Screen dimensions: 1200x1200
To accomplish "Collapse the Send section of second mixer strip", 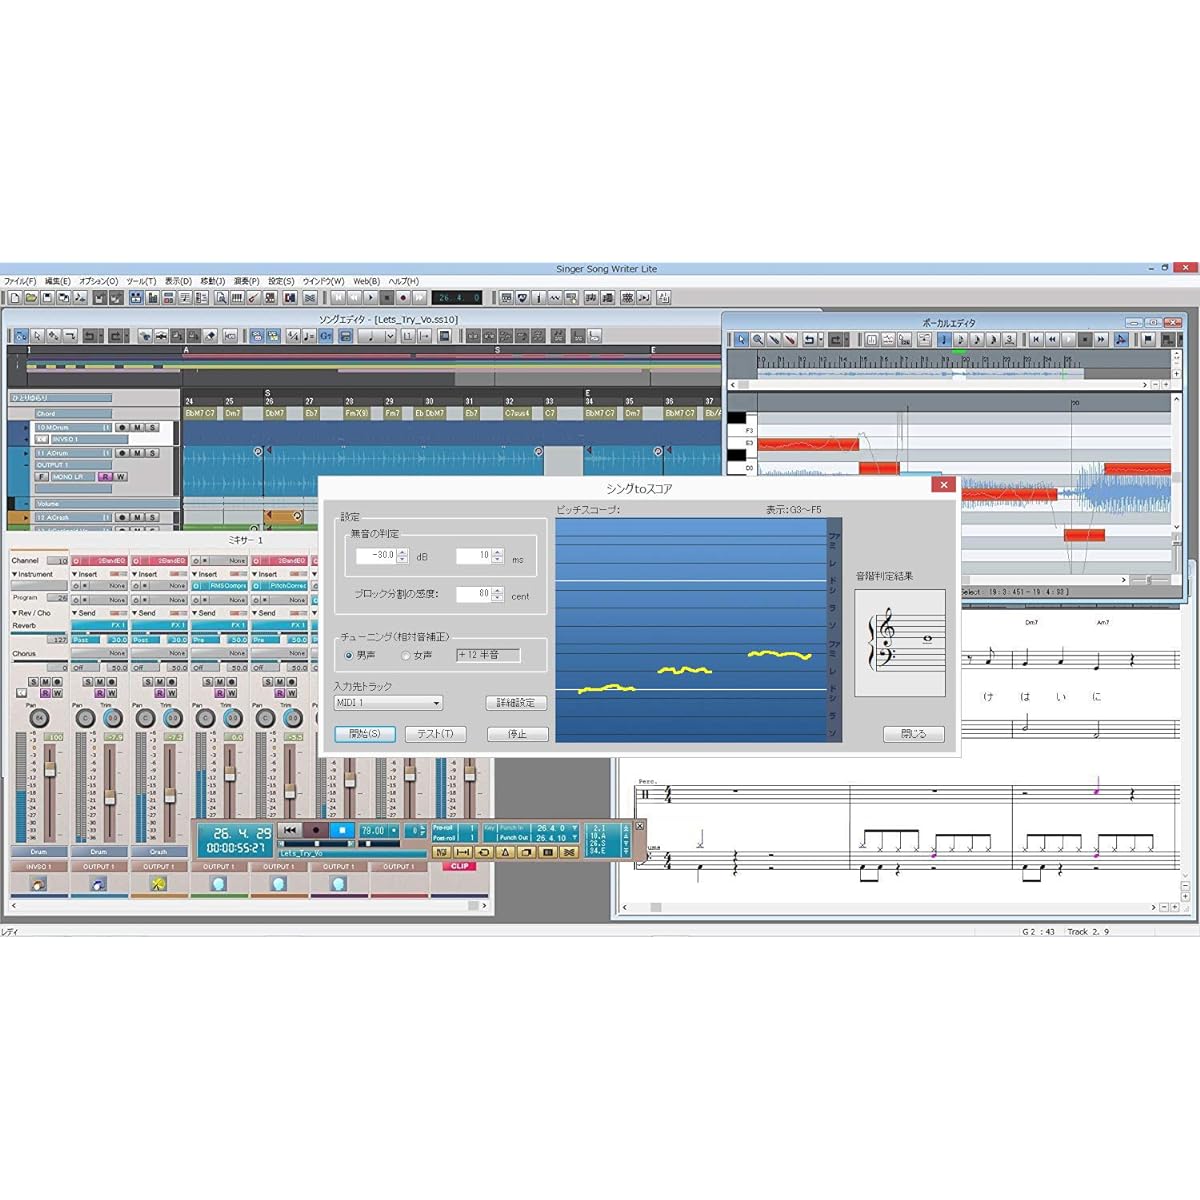I will (x=75, y=613).
